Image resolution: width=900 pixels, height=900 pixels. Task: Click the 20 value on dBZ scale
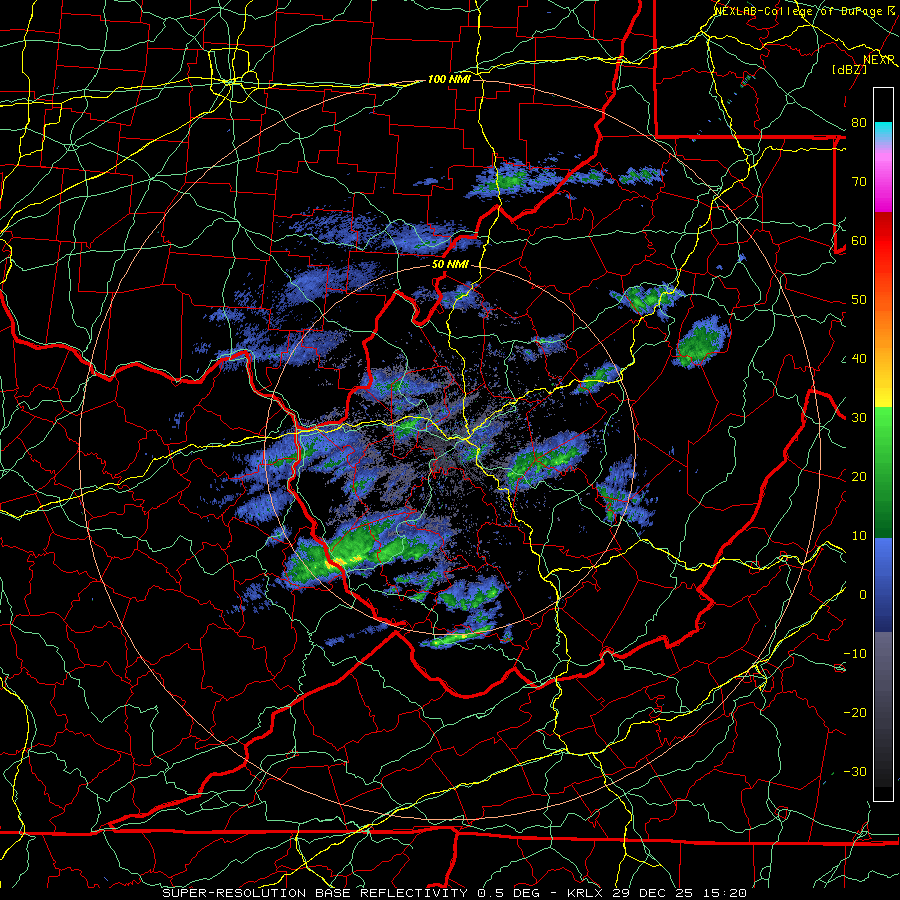click(859, 477)
